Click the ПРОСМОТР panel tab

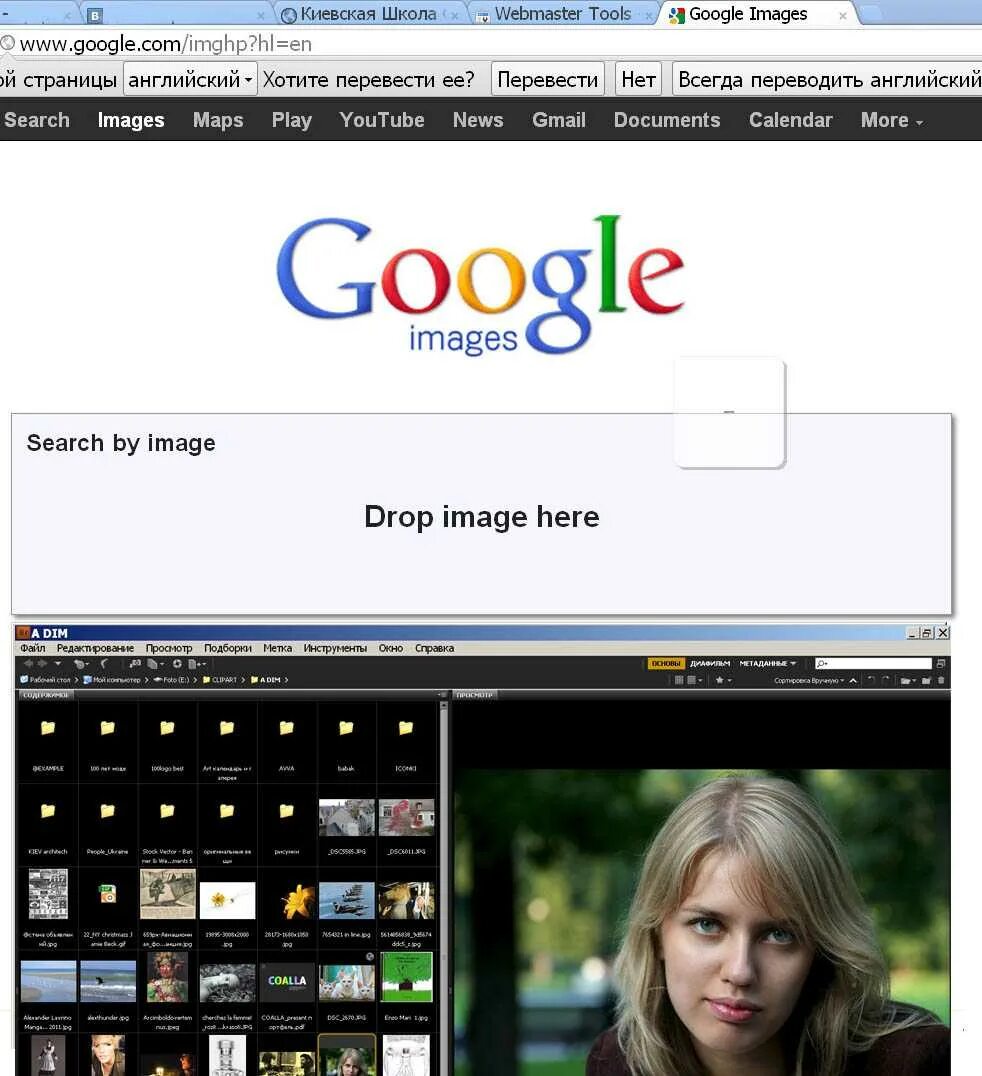(x=475, y=695)
